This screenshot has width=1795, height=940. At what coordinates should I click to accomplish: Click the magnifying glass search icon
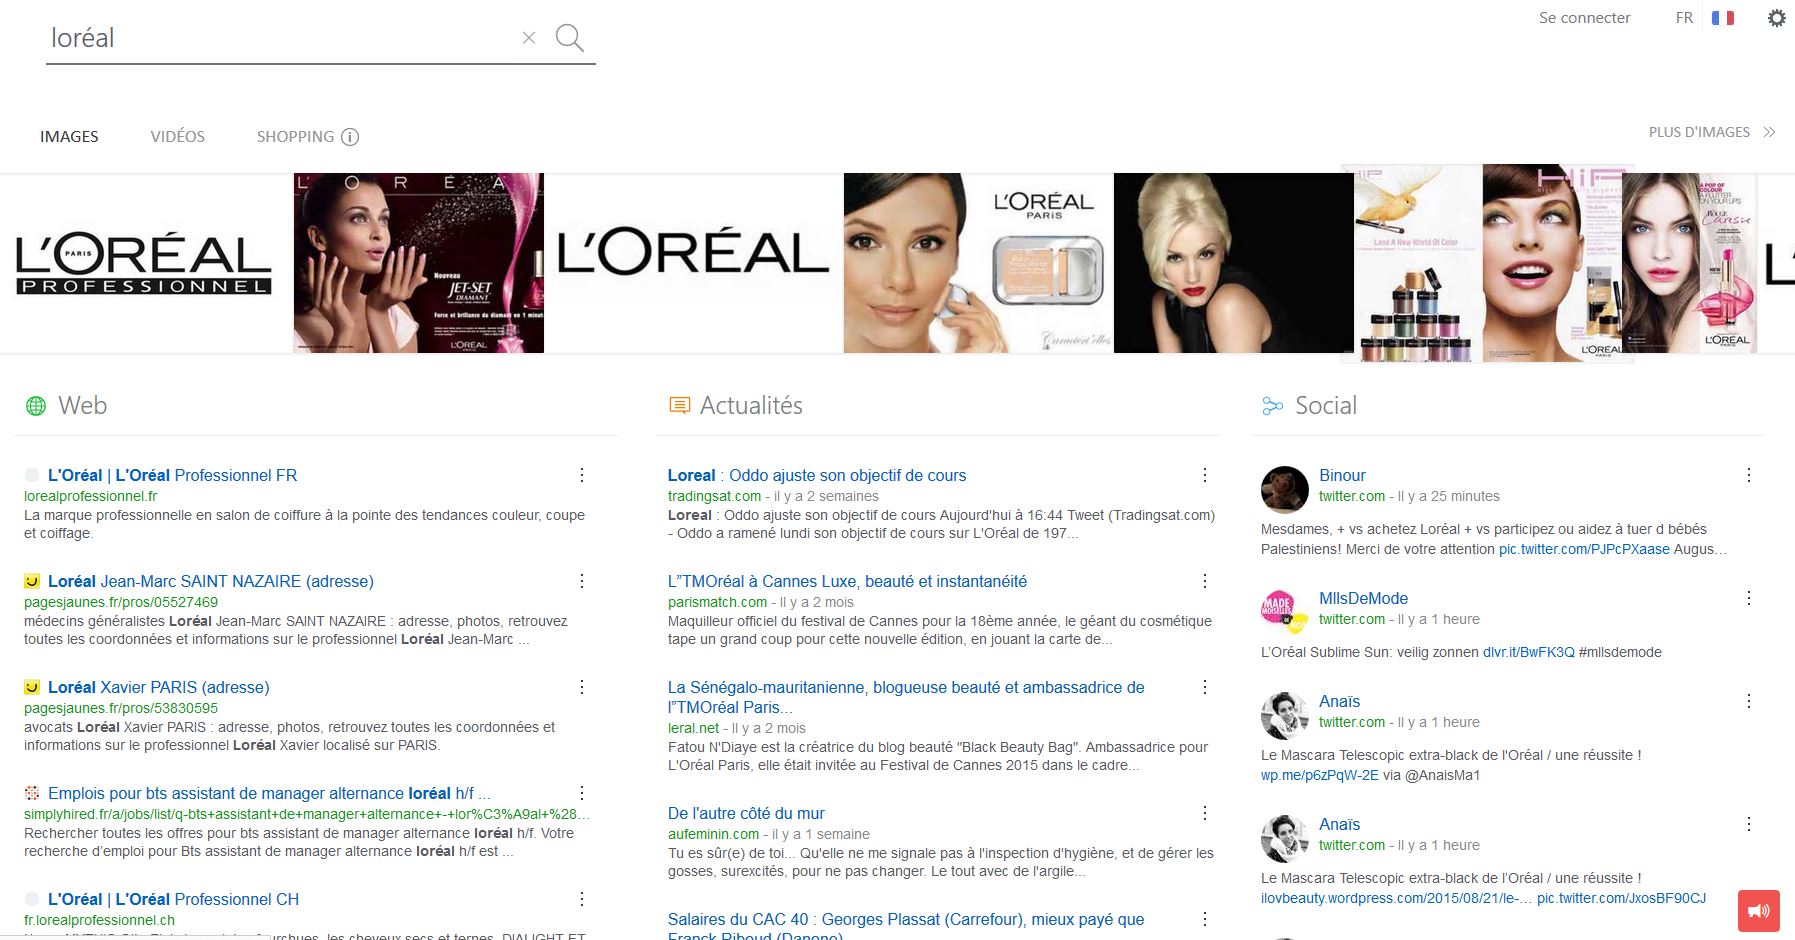570,38
